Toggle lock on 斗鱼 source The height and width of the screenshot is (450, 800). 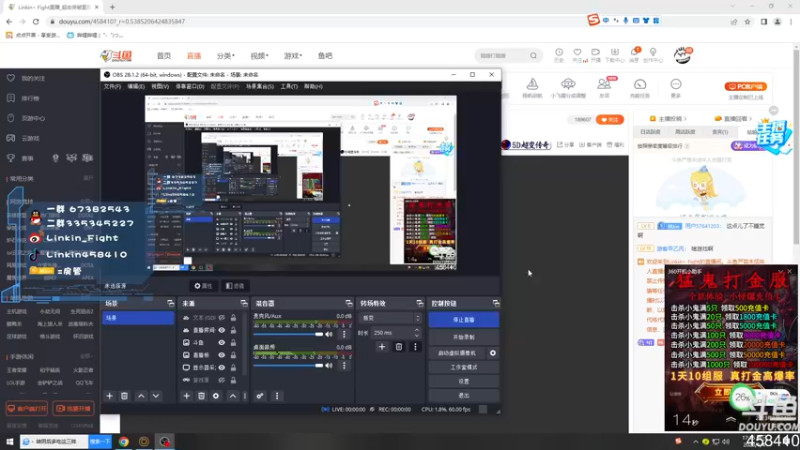pyautogui.click(x=233, y=343)
